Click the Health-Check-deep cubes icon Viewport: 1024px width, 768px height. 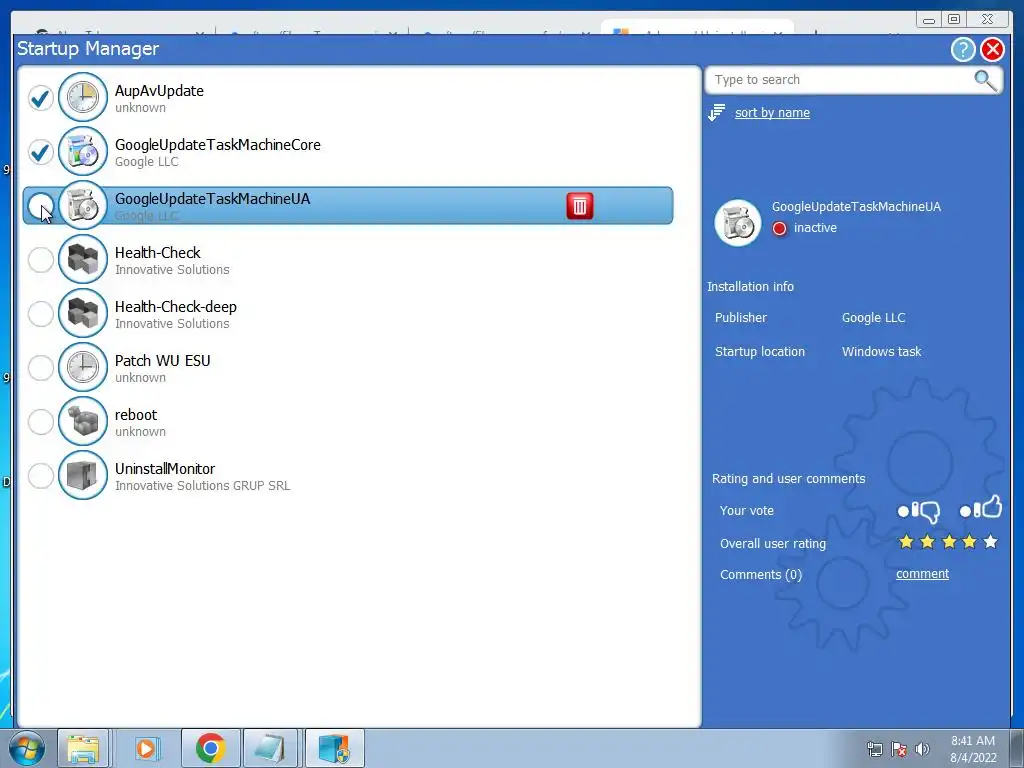coord(83,313)
